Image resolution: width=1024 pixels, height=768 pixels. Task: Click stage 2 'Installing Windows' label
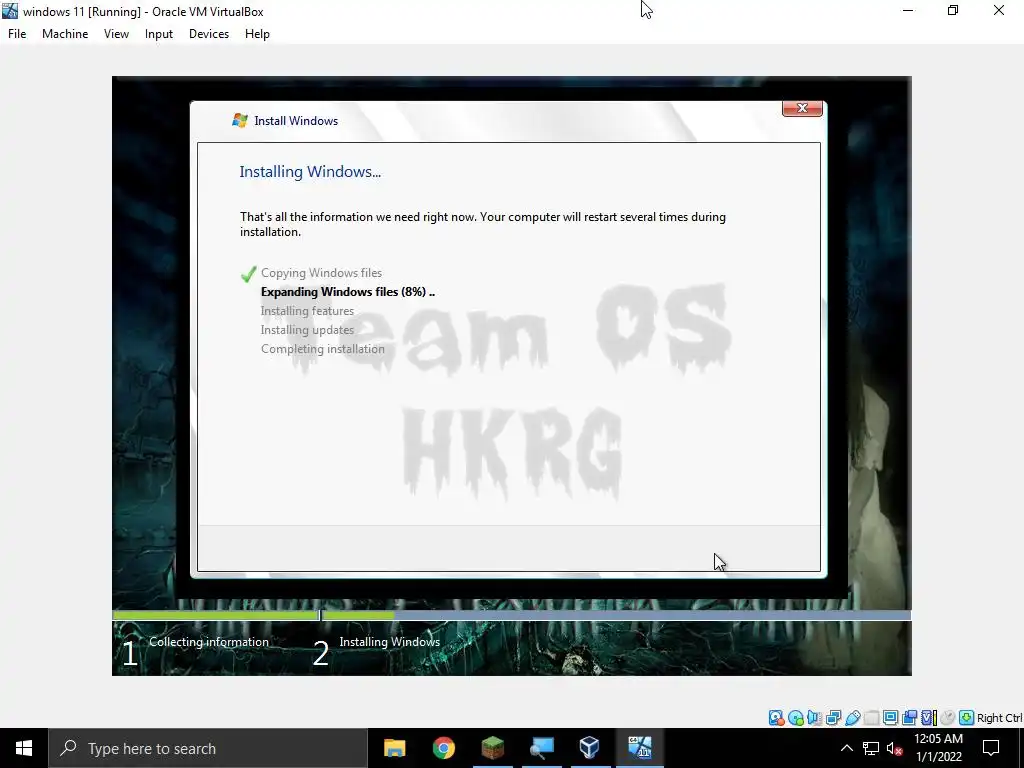tap(389, 642)
